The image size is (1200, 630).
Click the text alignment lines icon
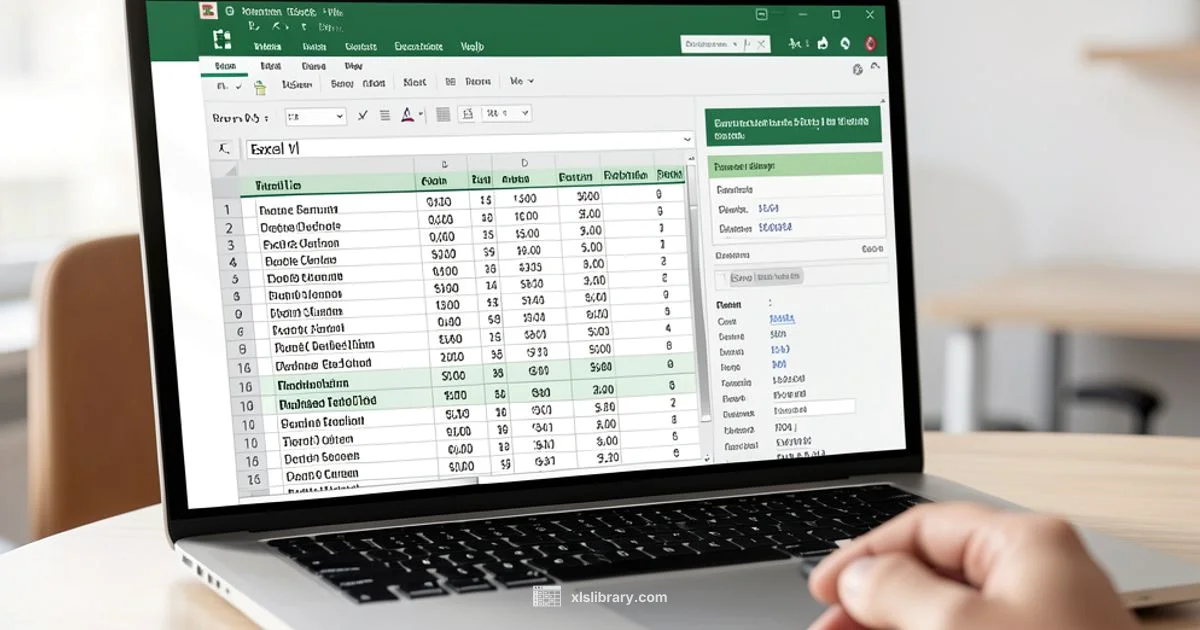coord(385,116)
